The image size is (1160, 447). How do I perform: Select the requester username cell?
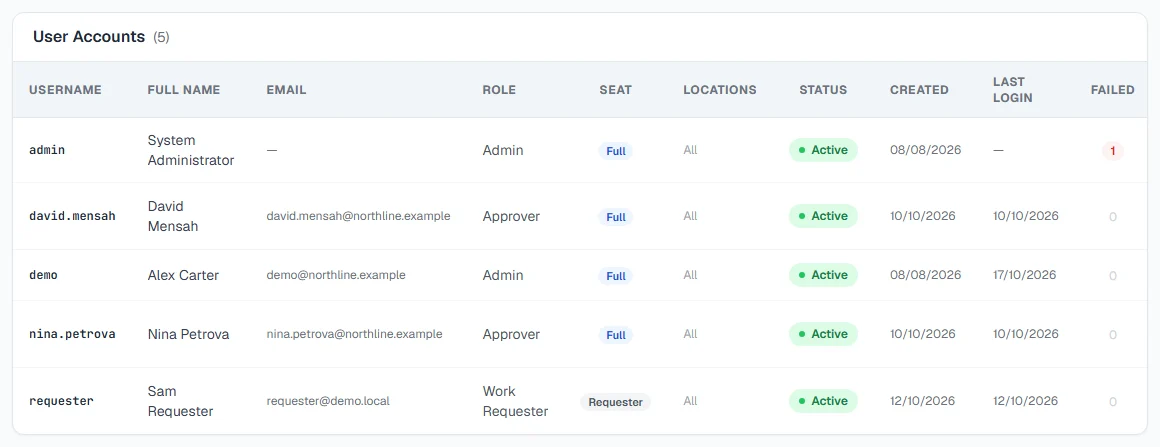(x=61, y=401)
